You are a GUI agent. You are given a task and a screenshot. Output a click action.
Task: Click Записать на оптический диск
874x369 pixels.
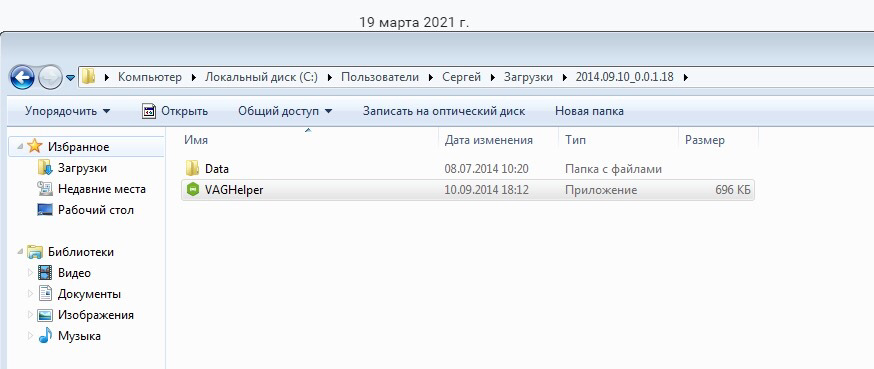(x=444, y=111)
